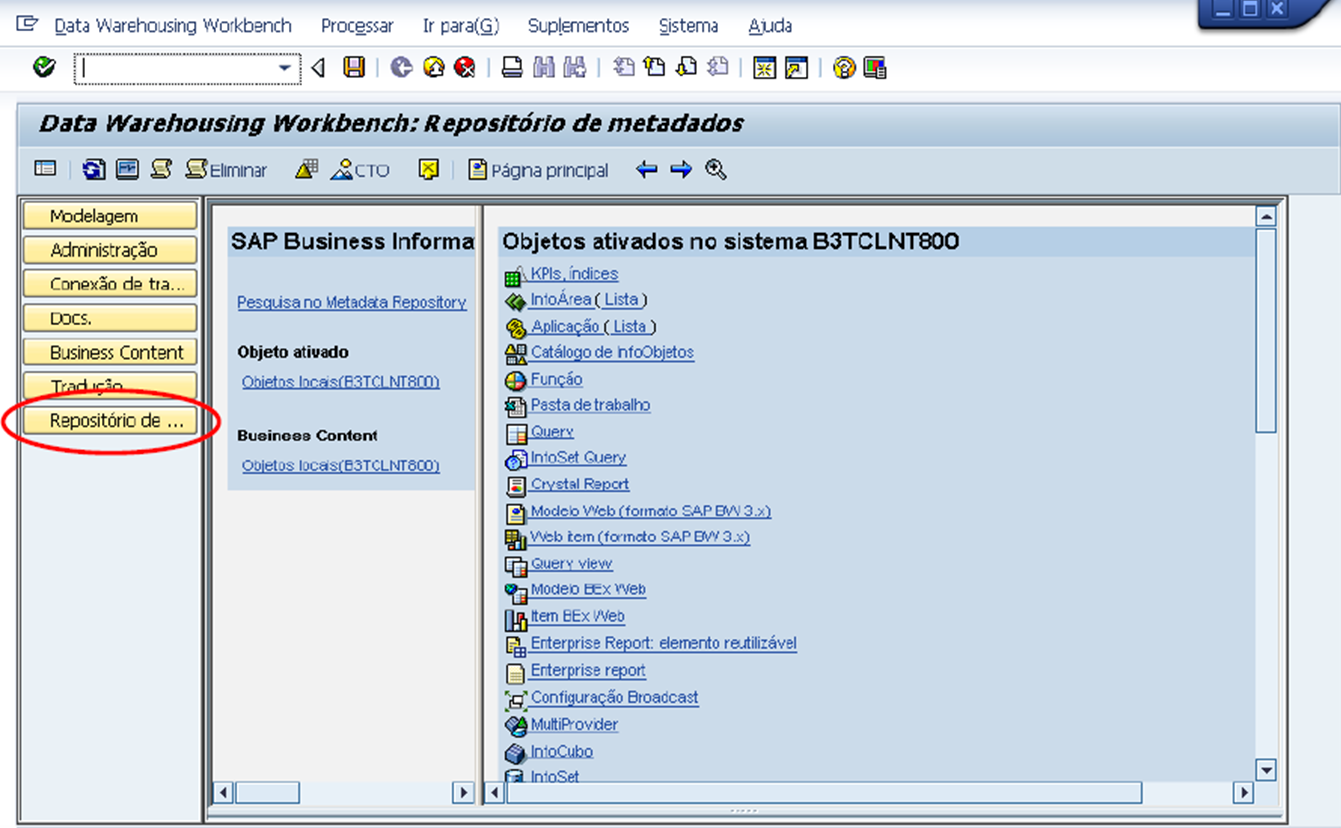Click the Query table icon
Viewport: 1341px width, 828px height.
(x=516, y=434)
